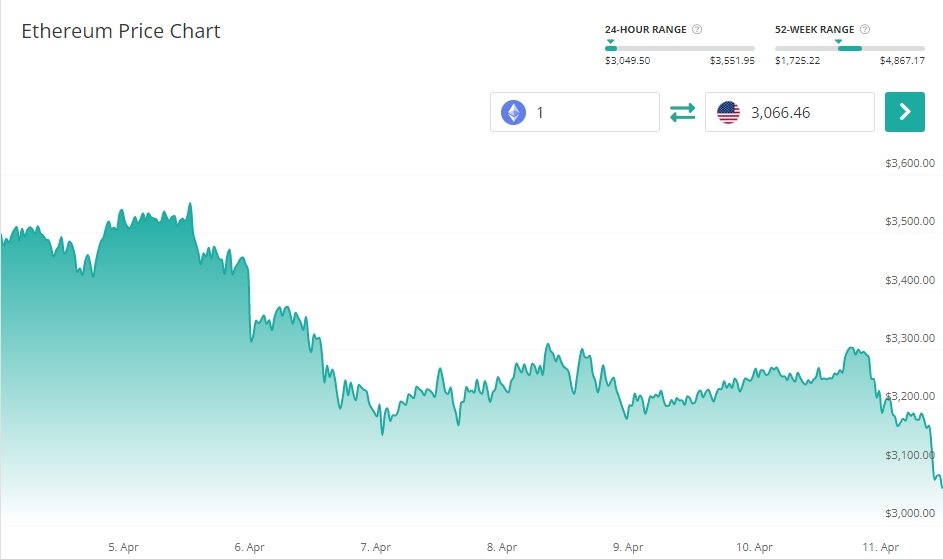Focus the Ethereum amount input field
Viewport: 943px width, 559px height.
pyautogui.click(x=590, y=112)
